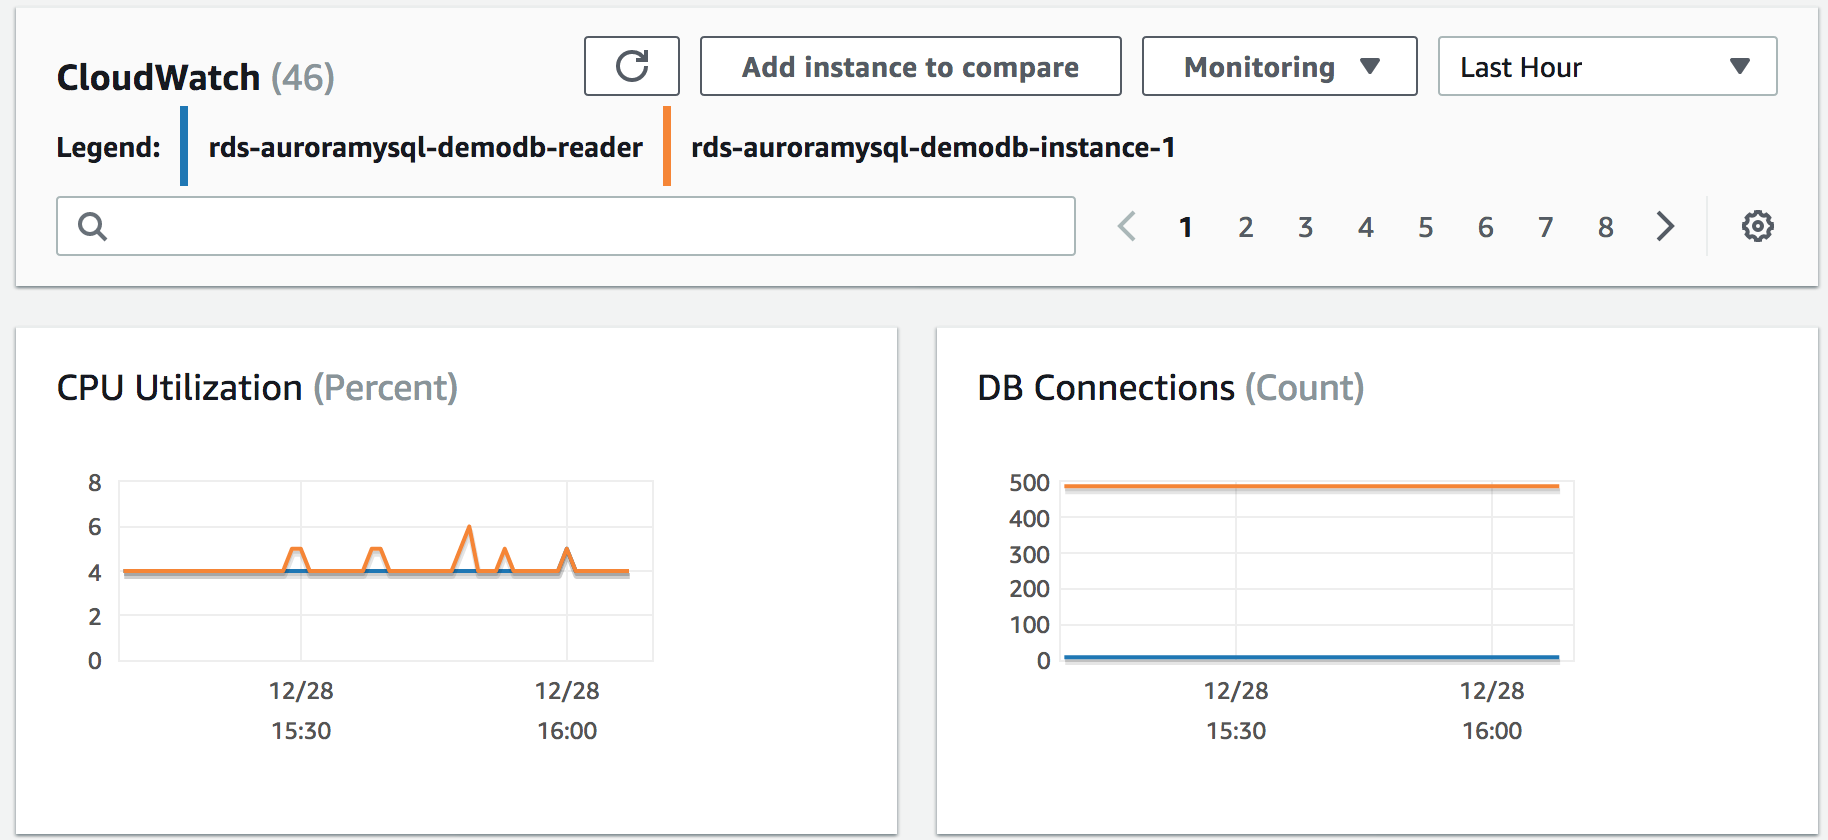Click the blue reader legend color bar

(x=184, y=146)
